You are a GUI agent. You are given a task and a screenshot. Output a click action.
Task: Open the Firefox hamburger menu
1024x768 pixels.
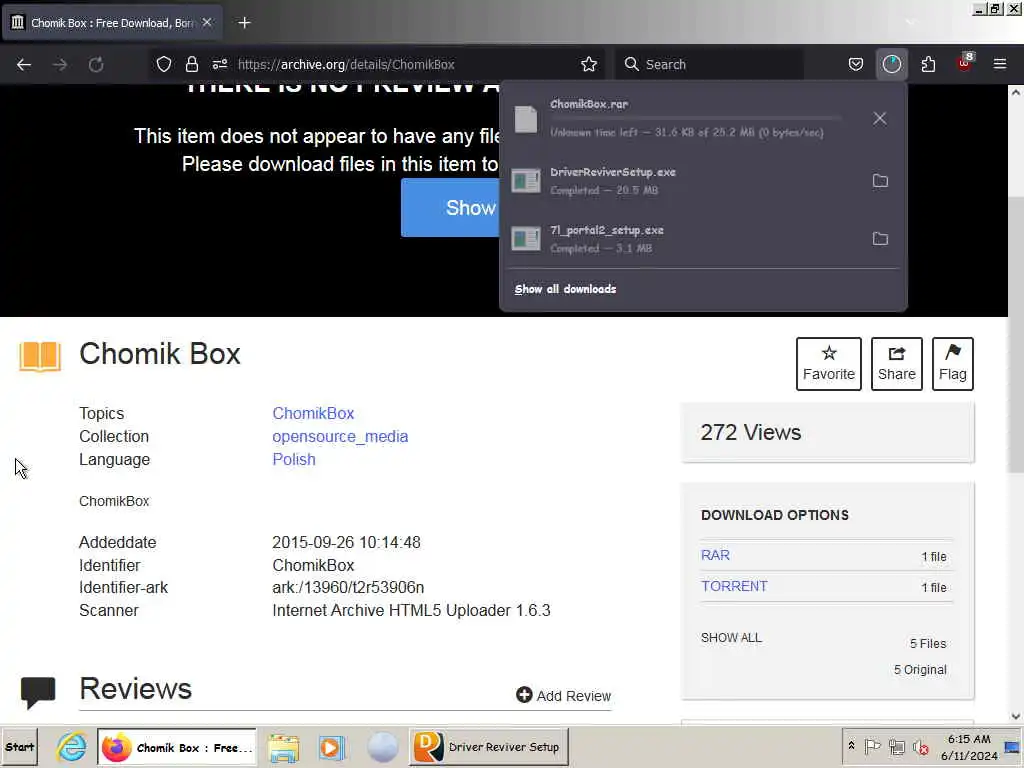tap(1000, 64)
